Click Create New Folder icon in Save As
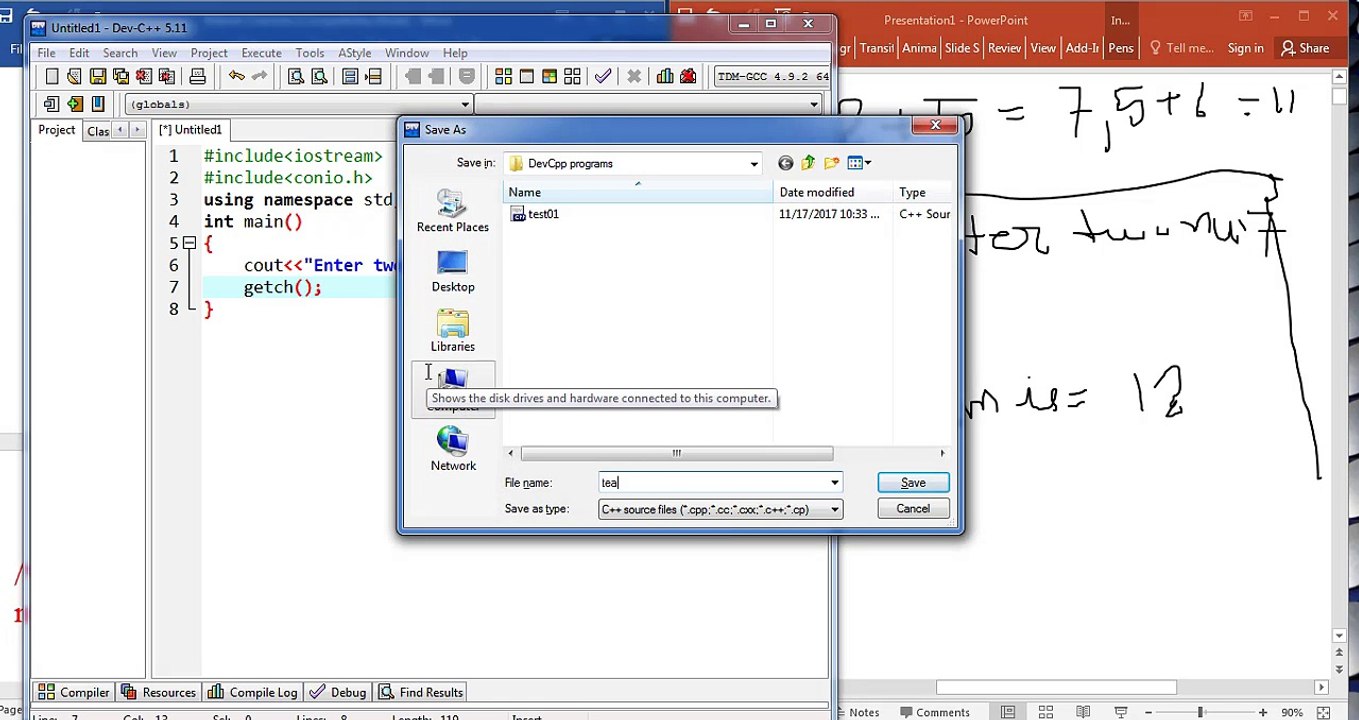The width and height of the screenshot is (1359, 720). 831,163
